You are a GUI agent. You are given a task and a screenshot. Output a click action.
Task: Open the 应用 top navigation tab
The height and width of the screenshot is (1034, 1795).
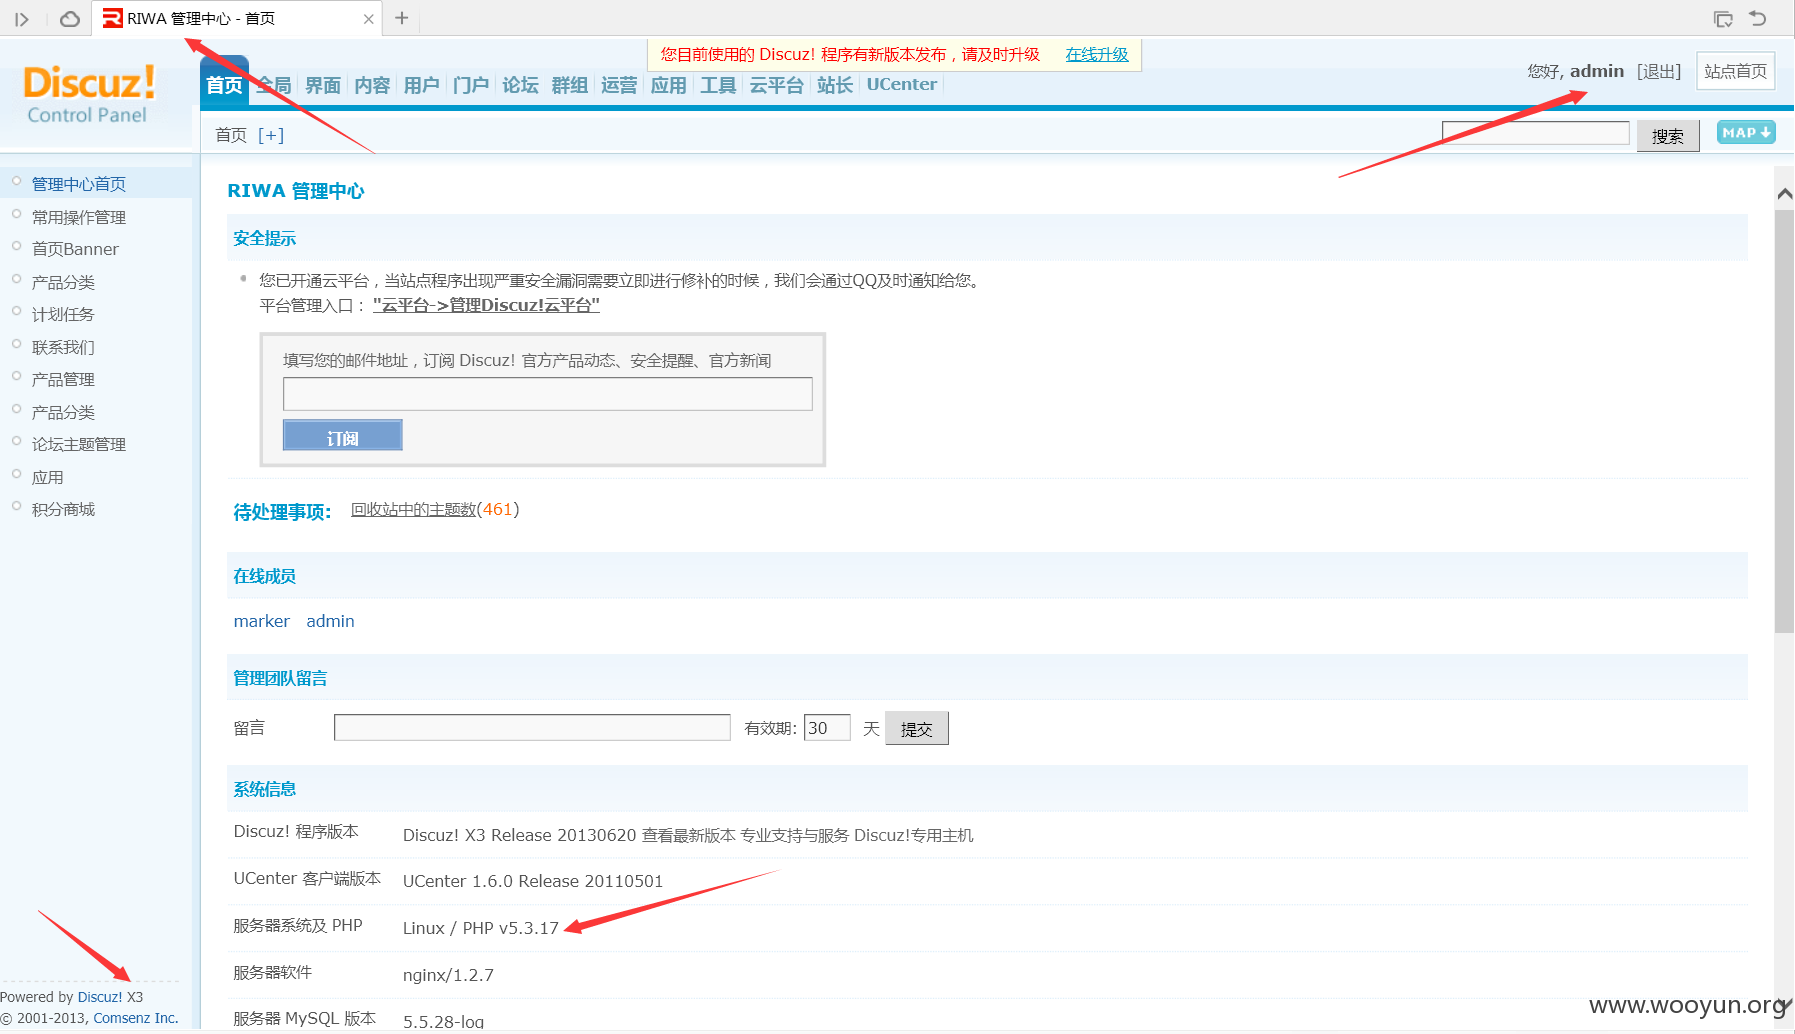(x=668, y=85)
